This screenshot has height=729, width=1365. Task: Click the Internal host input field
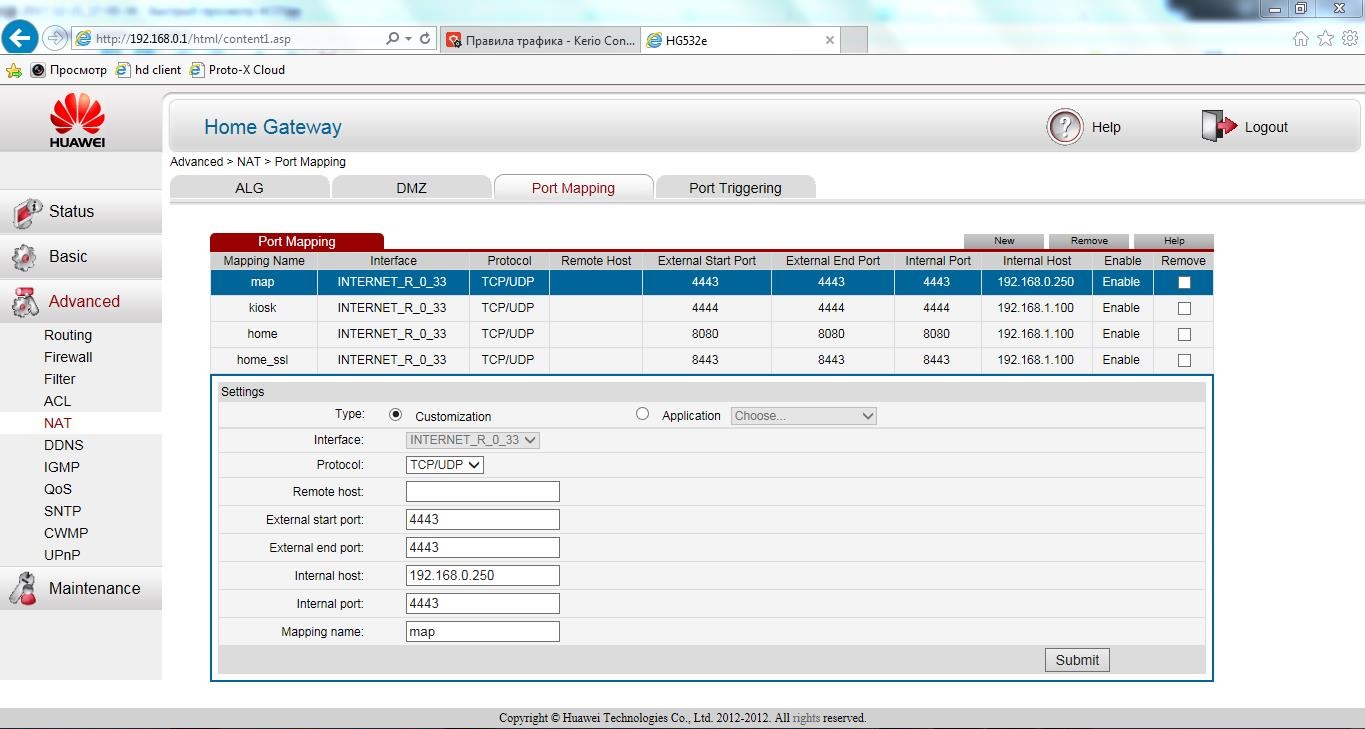pyautogui.click(x=482, y=576)
